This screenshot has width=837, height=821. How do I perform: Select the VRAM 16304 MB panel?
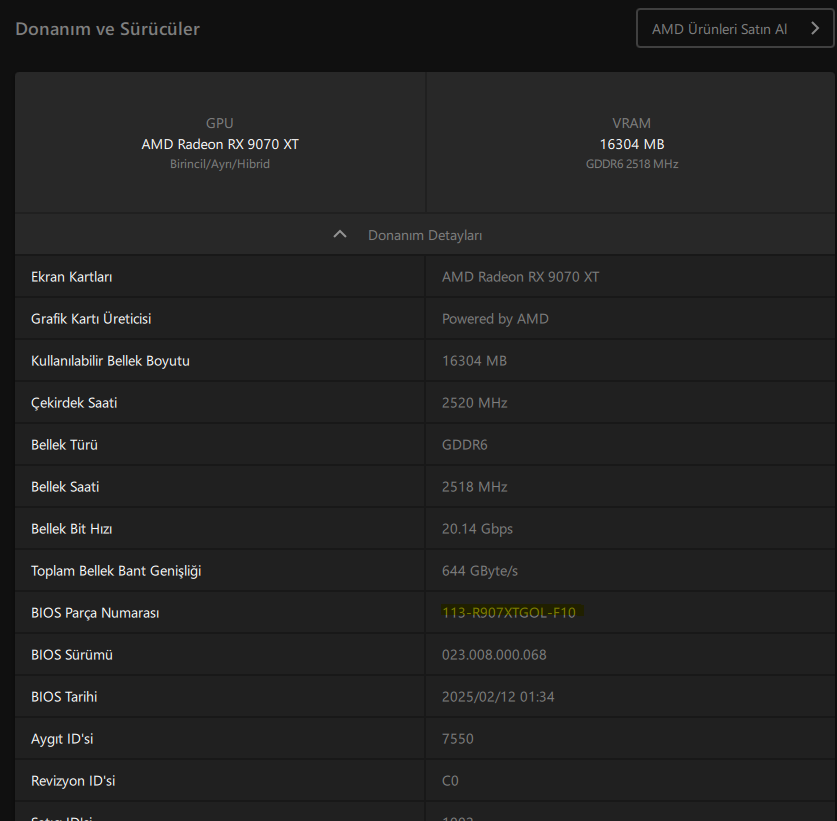631,143
